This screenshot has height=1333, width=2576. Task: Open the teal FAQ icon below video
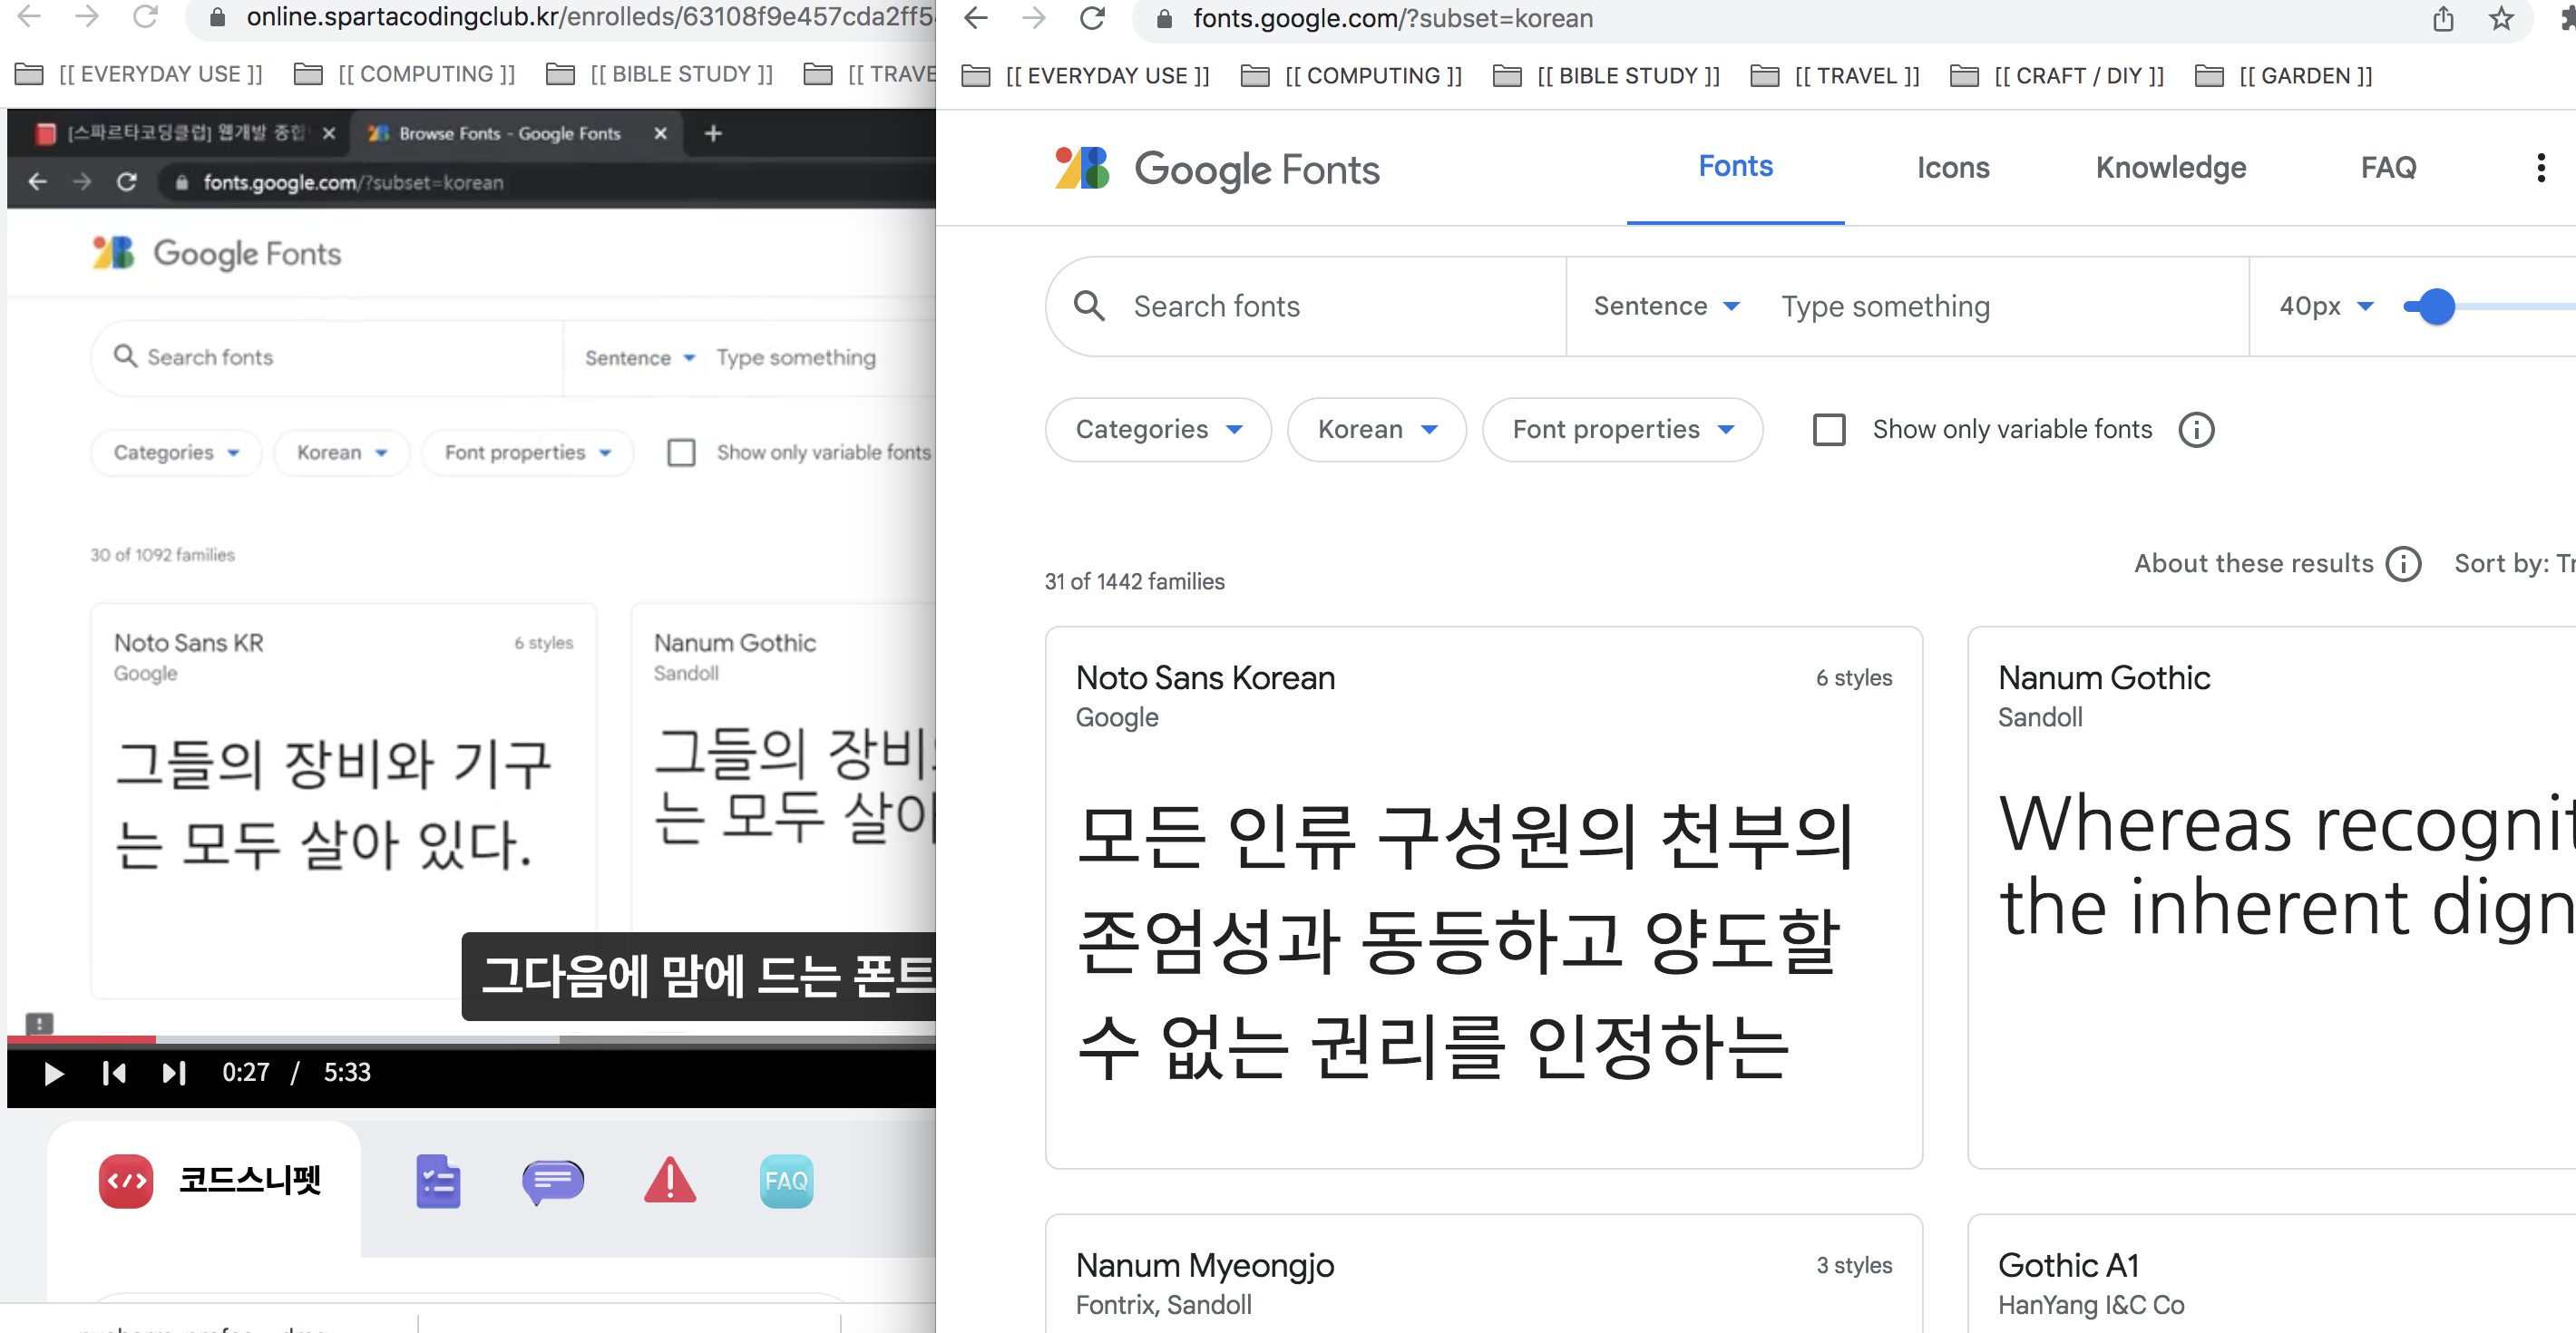pos(786,1181)
